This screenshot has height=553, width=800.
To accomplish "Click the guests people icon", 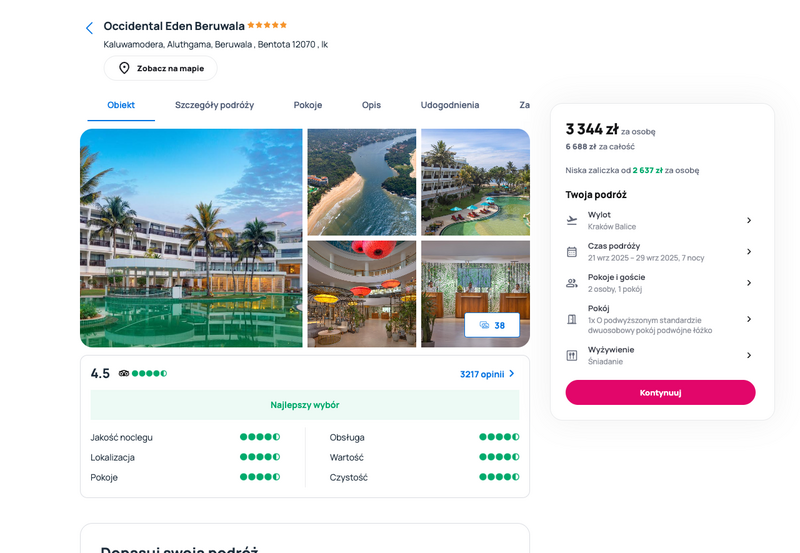I will click(572, 283).
